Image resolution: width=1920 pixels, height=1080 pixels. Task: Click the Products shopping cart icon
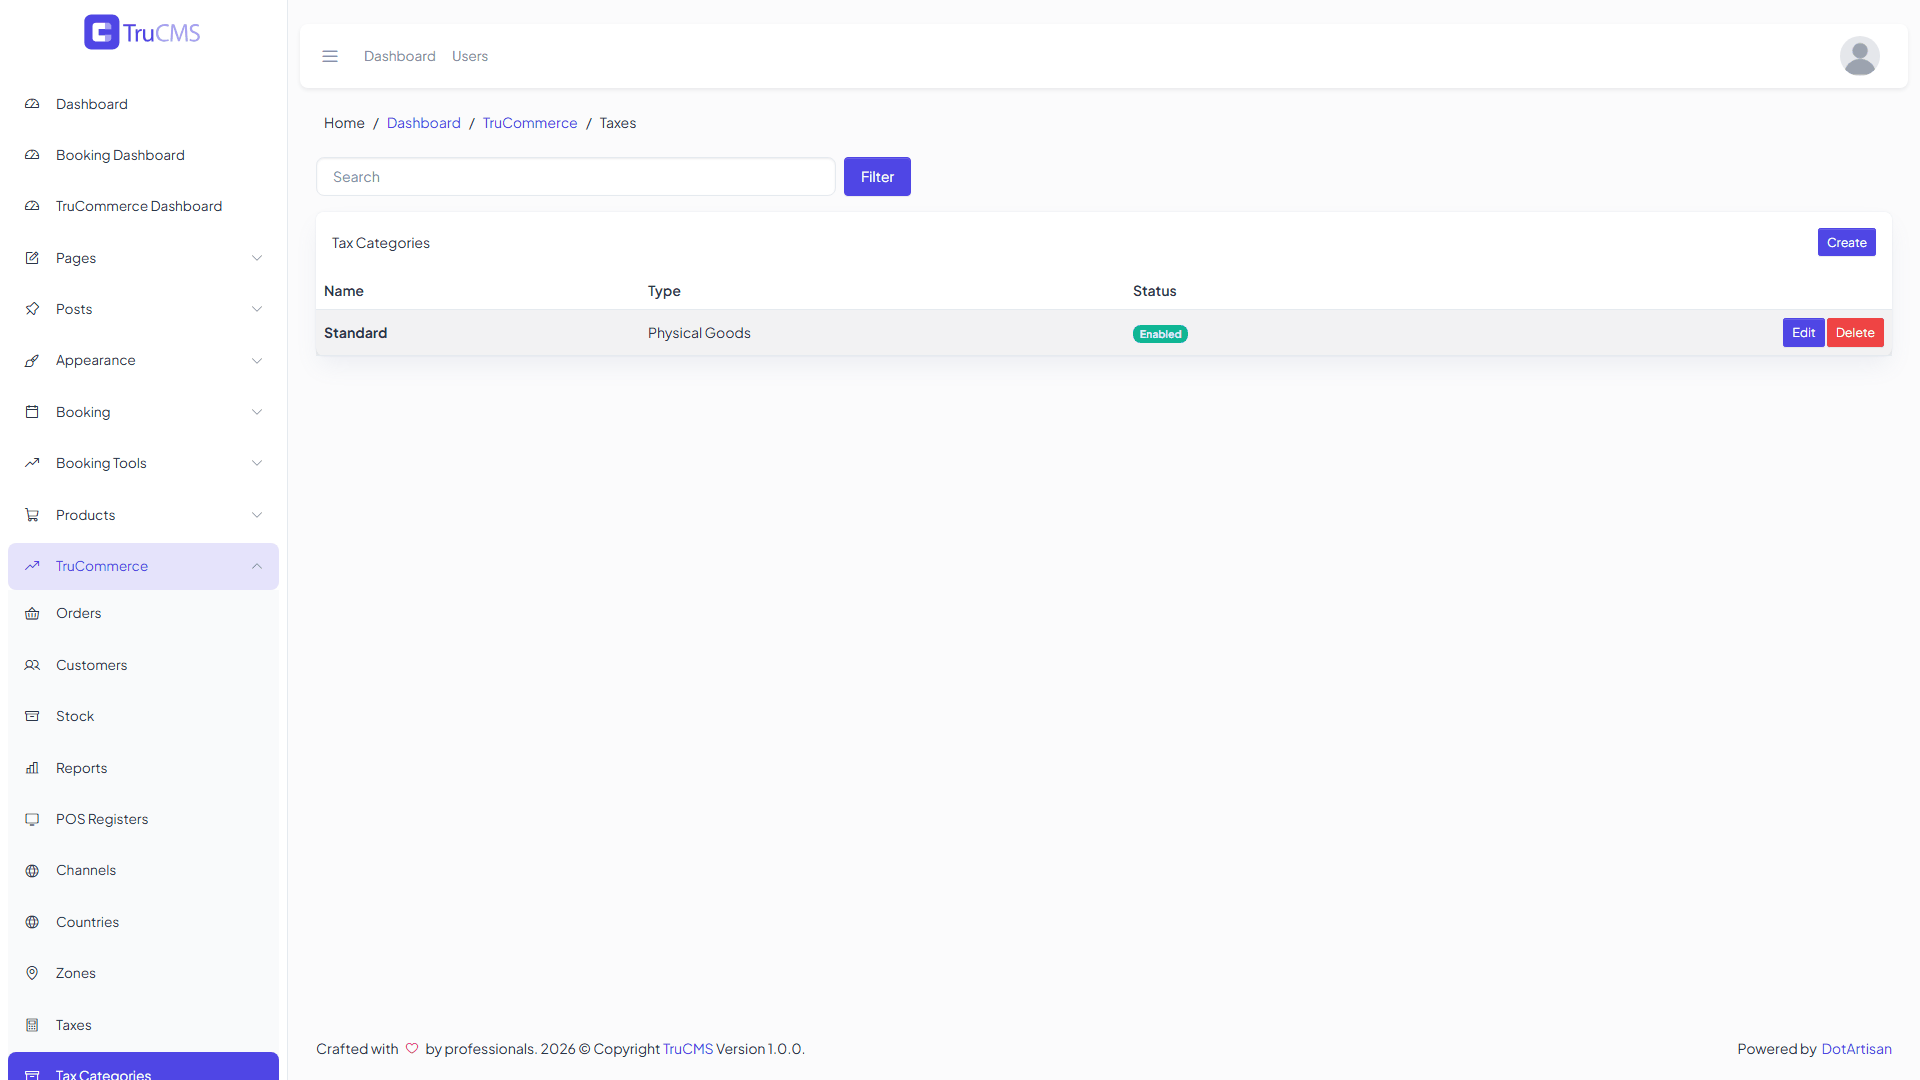(x=32, y=515)
